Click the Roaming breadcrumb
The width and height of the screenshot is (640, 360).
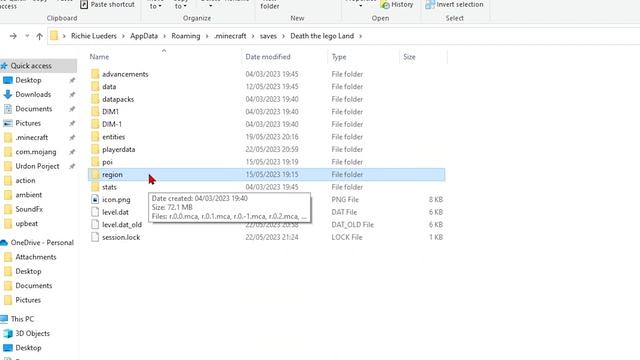(x=186, y=36)
